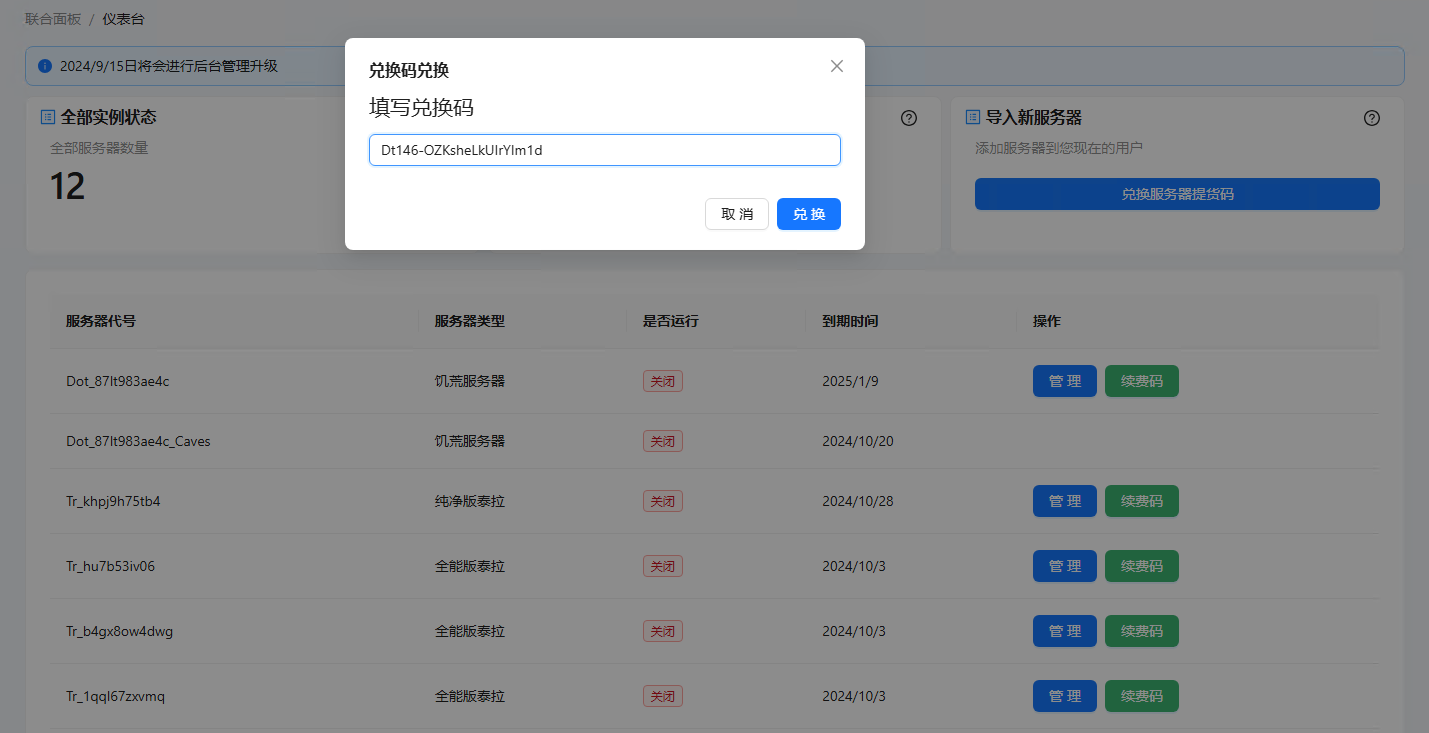Manage server Dot_87lt983ae4c
The image size is (1429, 733).
click(1065, 381)
